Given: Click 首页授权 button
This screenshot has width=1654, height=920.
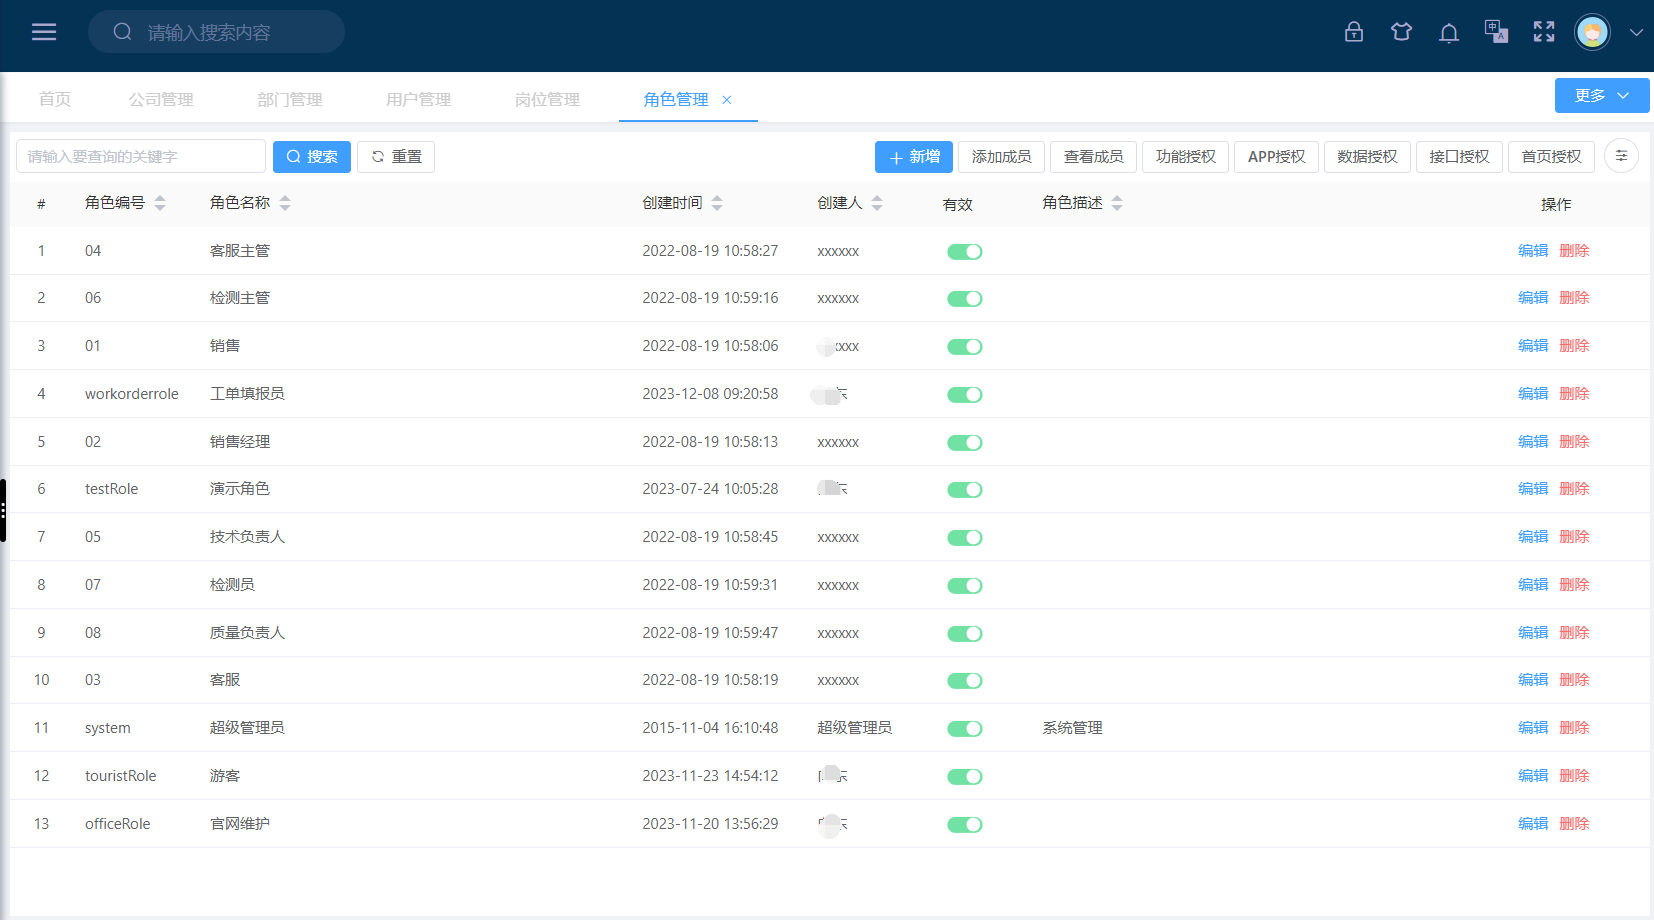Looking at the screenshot, I should coord(1552,157).
